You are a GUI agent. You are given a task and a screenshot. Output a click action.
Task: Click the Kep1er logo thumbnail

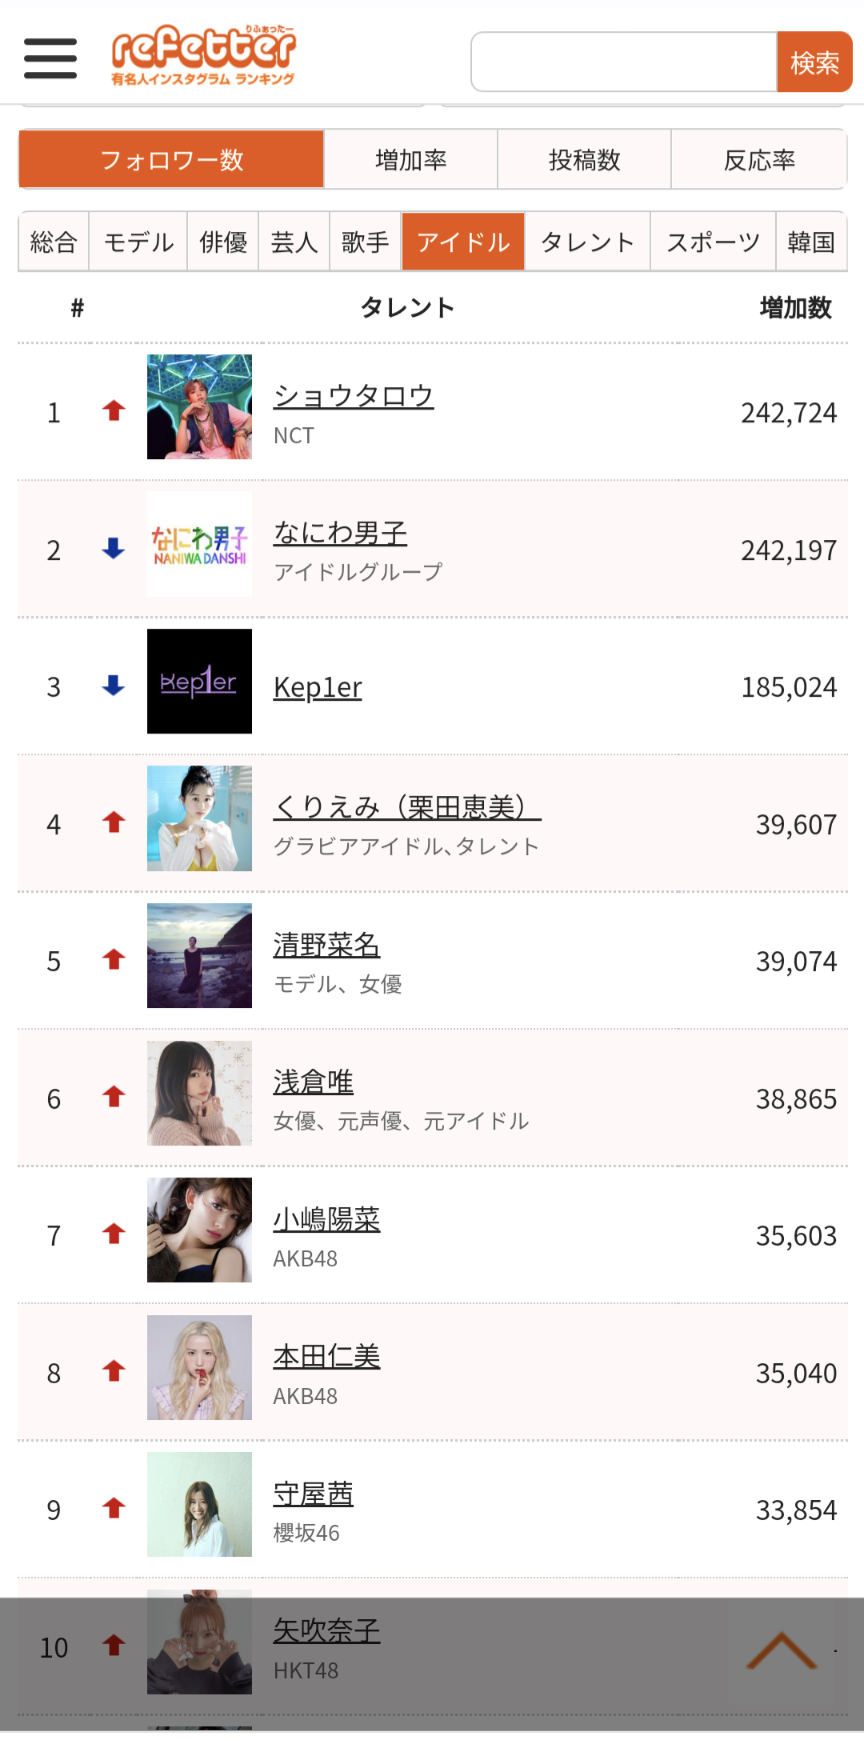[x=199, y=682]
